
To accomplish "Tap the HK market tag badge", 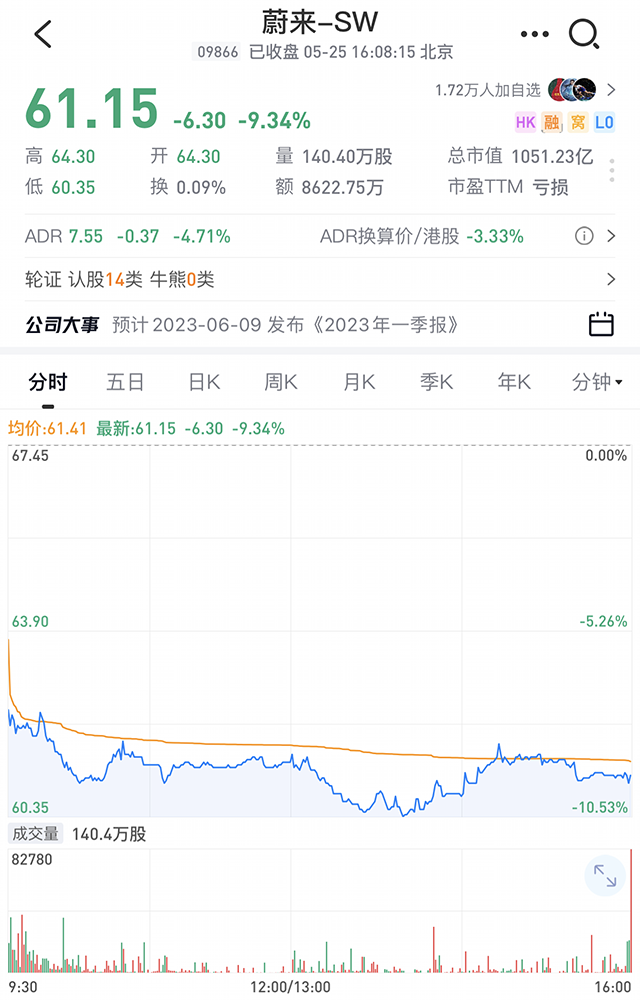I will pos(525,122).
